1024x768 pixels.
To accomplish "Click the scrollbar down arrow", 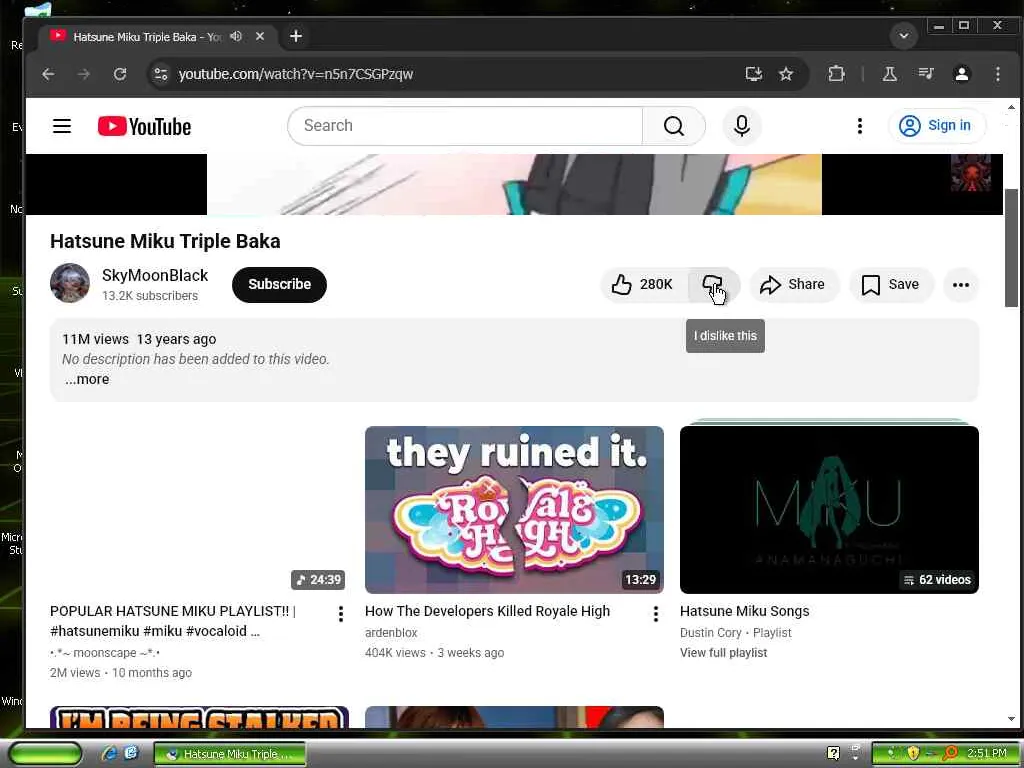I will click(1011, 719).
